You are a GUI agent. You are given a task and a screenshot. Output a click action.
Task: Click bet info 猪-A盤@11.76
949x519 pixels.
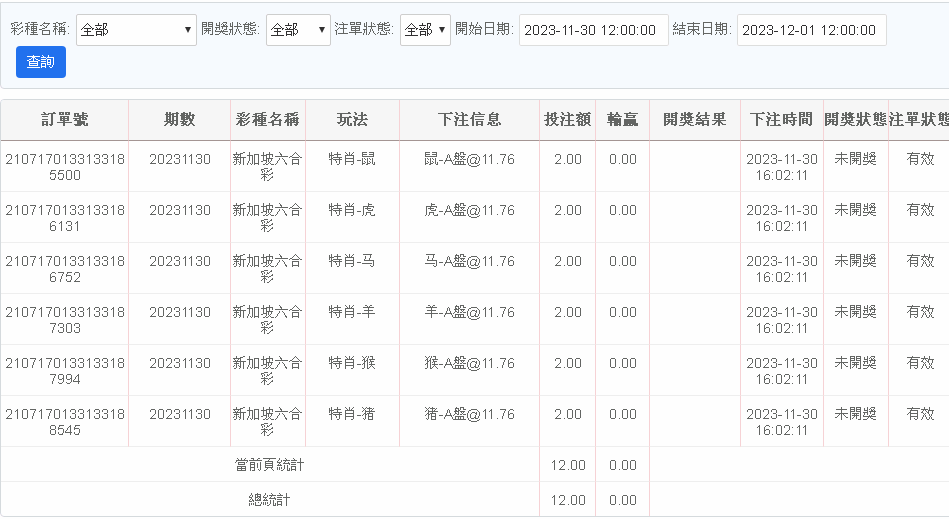click(x=469, y=414)
